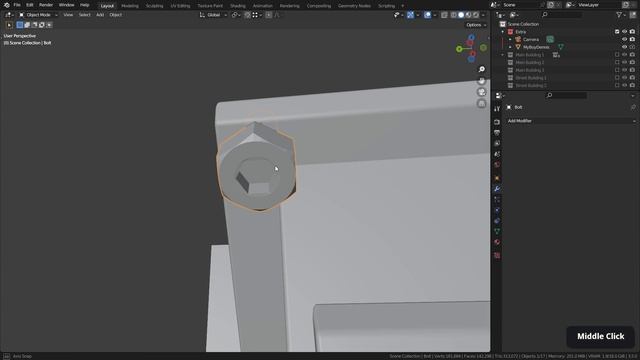Image resolution: width=640 pixels, height=360 pixels.
Task: Open the Object Mode dropdown
Action: click(x=38, y=15)
